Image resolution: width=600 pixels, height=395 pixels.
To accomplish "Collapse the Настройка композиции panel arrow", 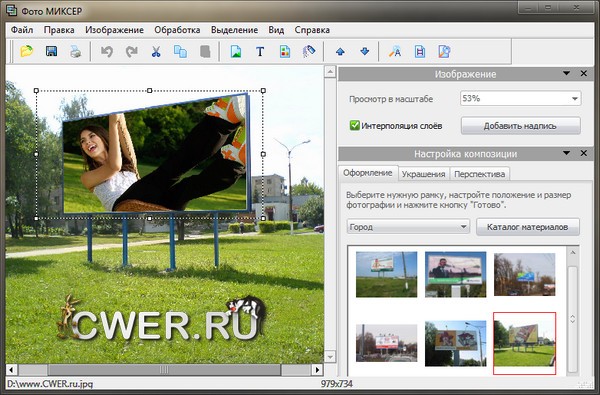I will 566,153.
